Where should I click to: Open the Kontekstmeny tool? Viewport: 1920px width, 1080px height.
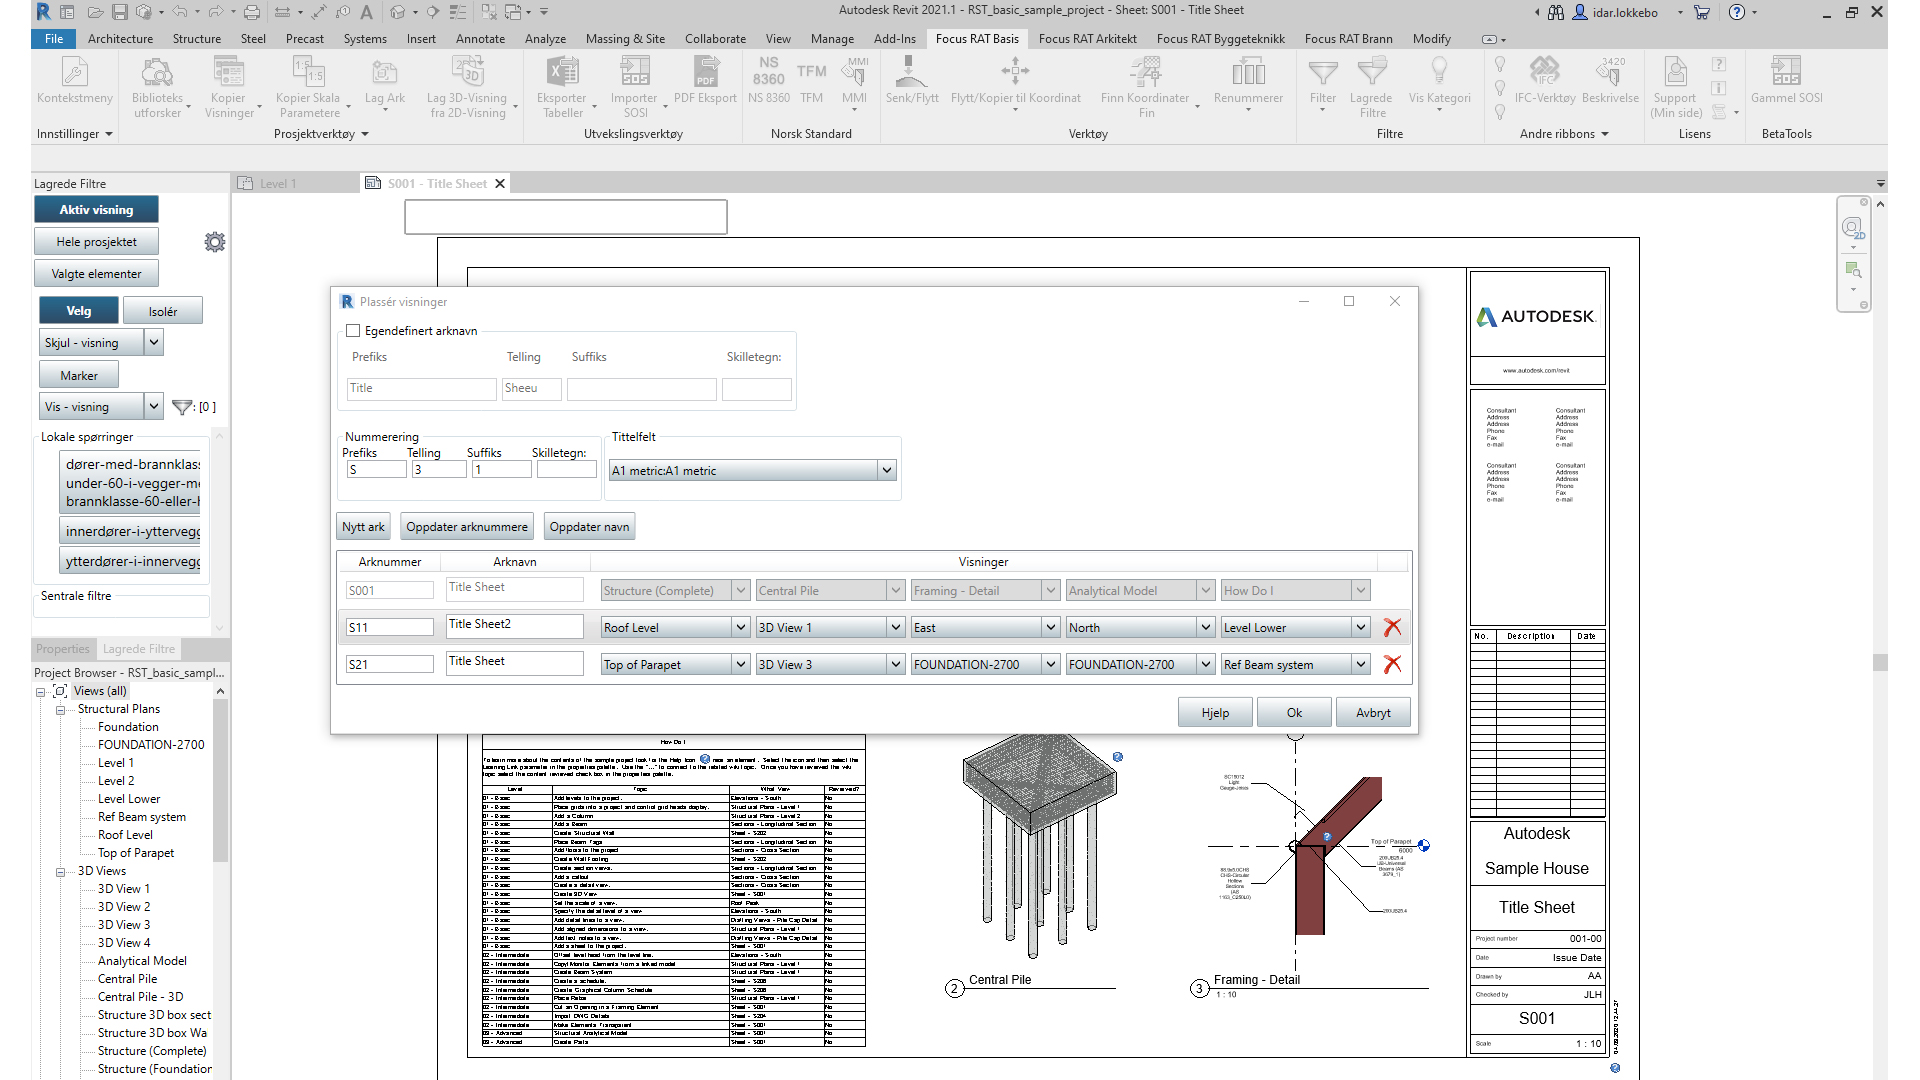[74, 80]
